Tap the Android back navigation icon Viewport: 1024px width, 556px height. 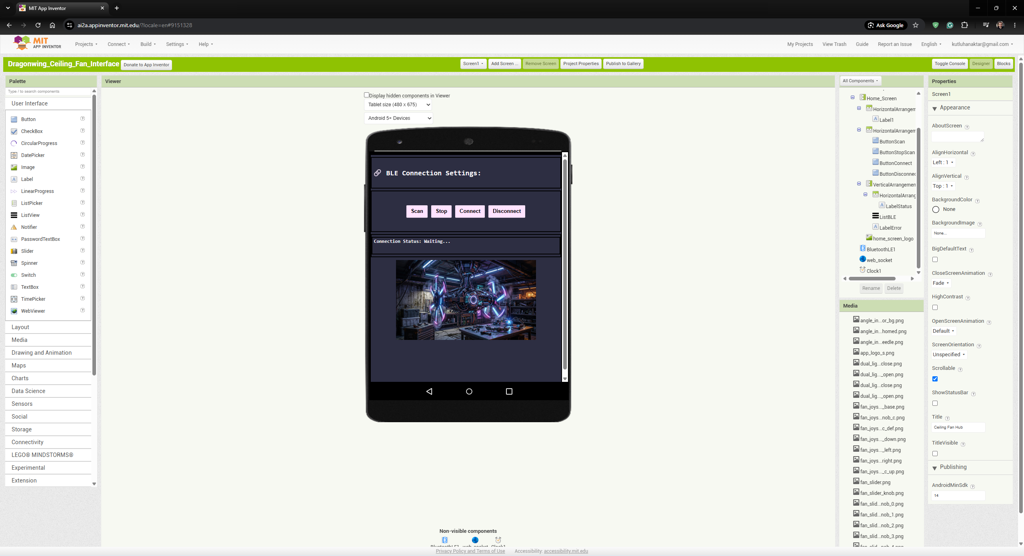[x=429, y=391]
